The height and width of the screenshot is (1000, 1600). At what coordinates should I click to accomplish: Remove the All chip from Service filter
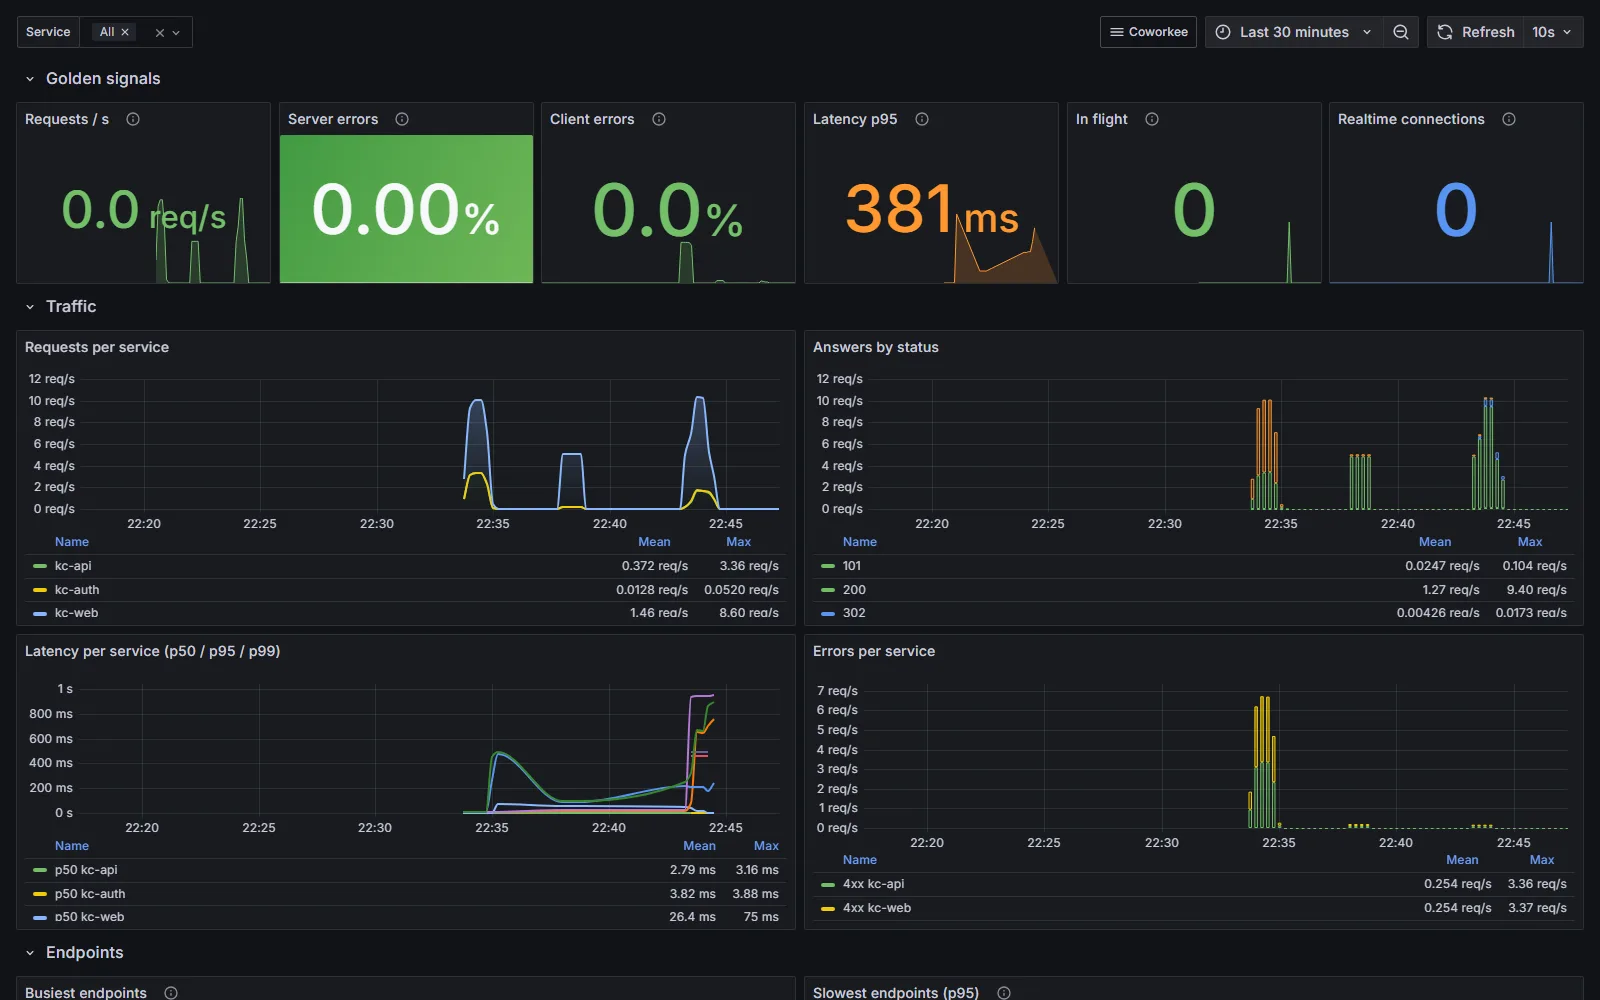(x=125, y=32)
